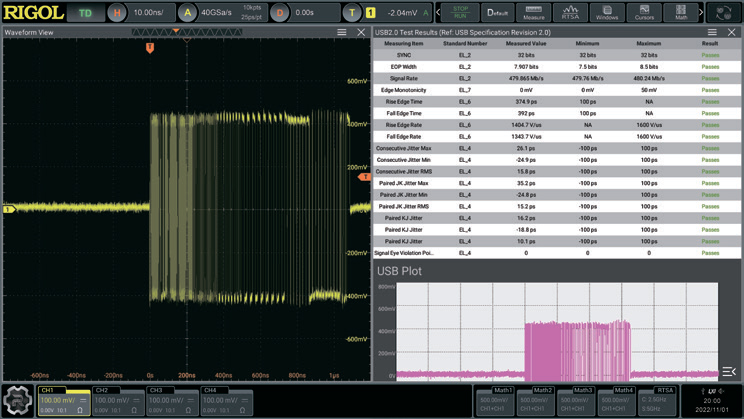Click the RIGOL logo
This screenshot has width=744, height=419.
coord(33,13)
